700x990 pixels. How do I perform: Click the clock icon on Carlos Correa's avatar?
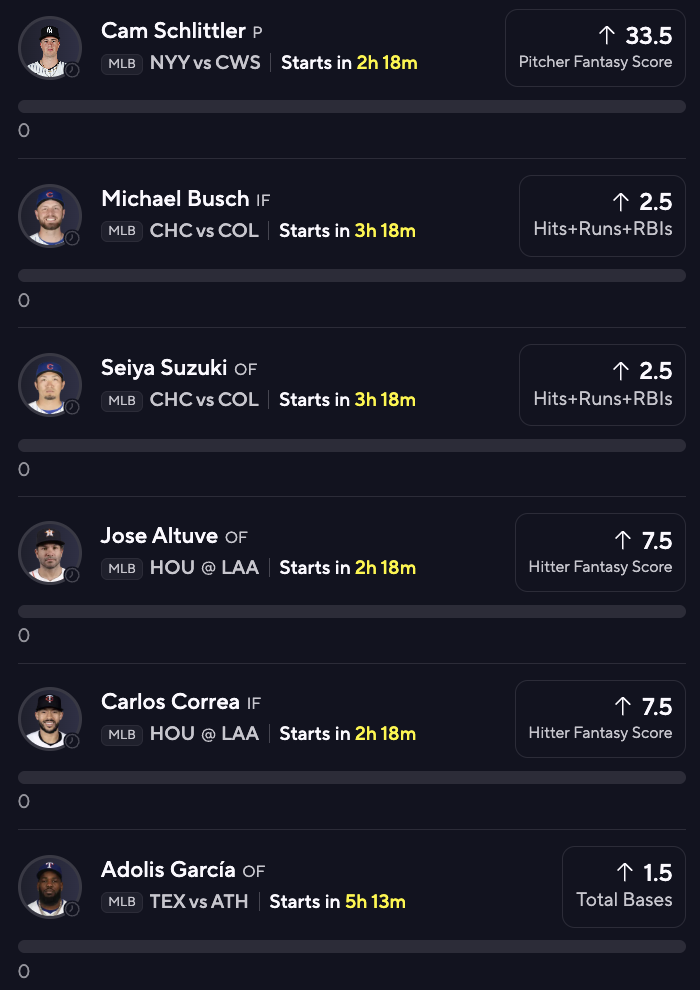pos(72,741)
